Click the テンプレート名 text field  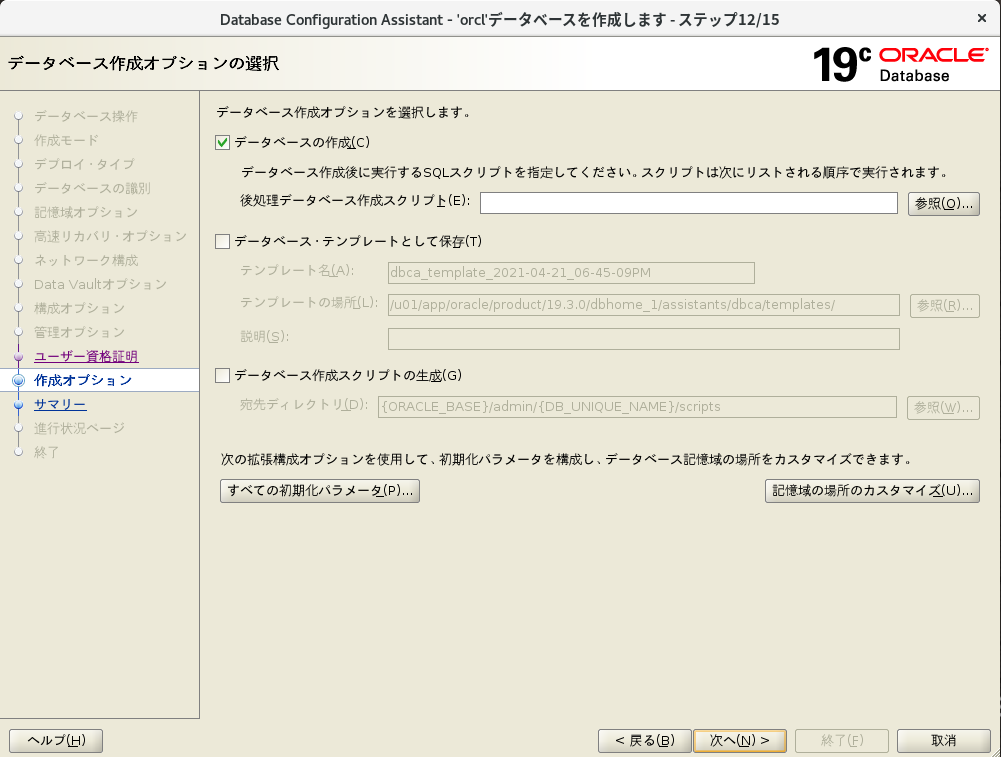click(x=570, y=273)
